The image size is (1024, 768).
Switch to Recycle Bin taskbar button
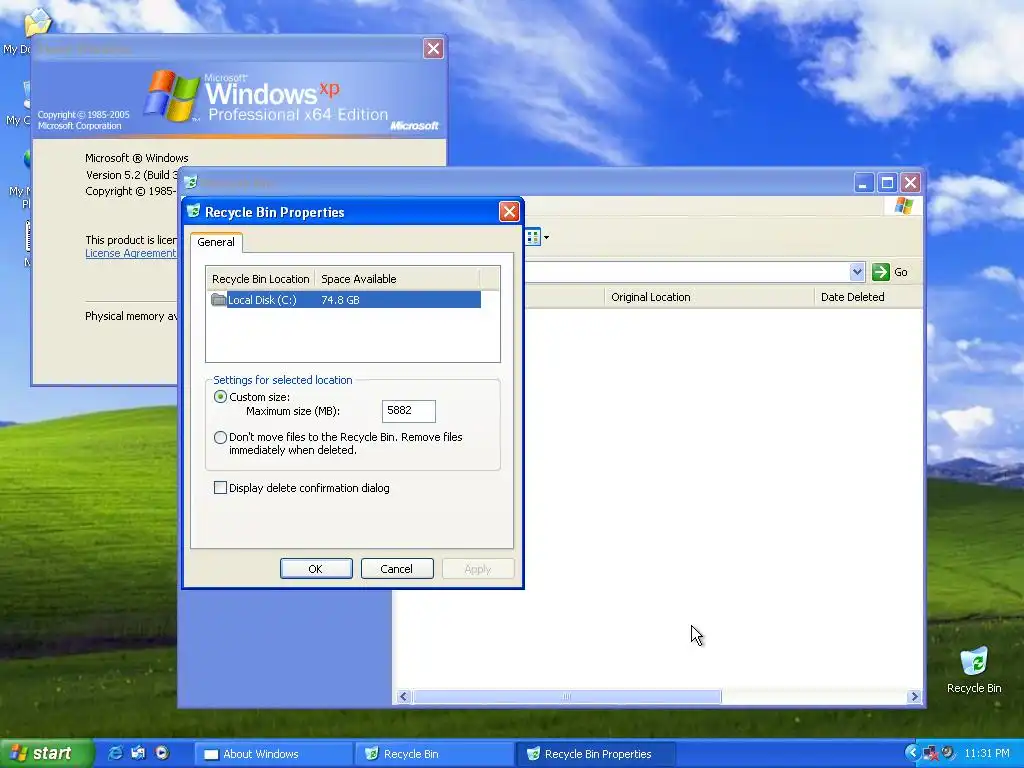click(x=434, y=754)
